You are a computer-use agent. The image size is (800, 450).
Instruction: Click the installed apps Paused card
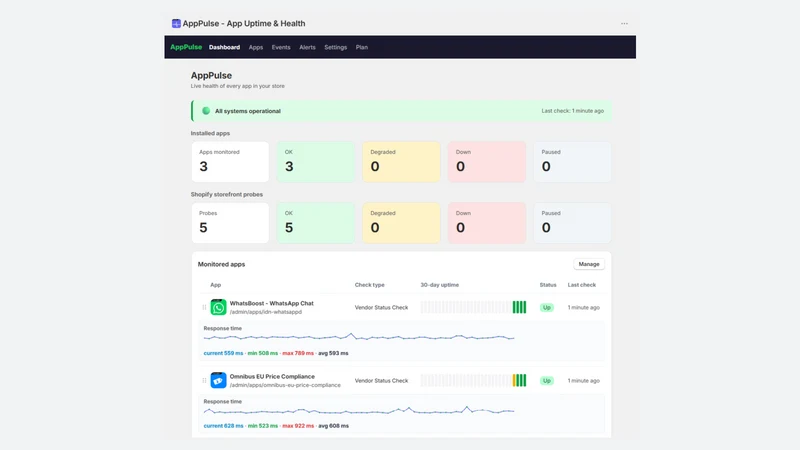pyautogui.click(x=572, y=162)
